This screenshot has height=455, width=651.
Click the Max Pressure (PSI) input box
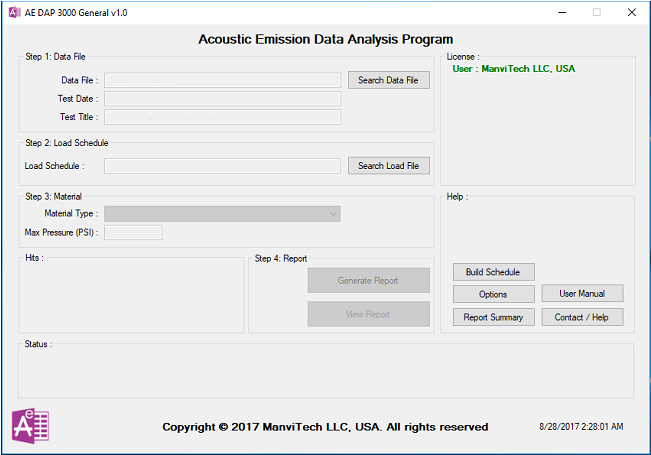(133, 232)
